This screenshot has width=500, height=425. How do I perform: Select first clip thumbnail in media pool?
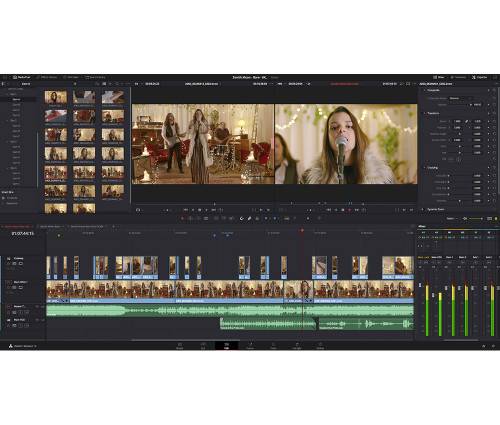pyautogui.click(x=56, y=97)
